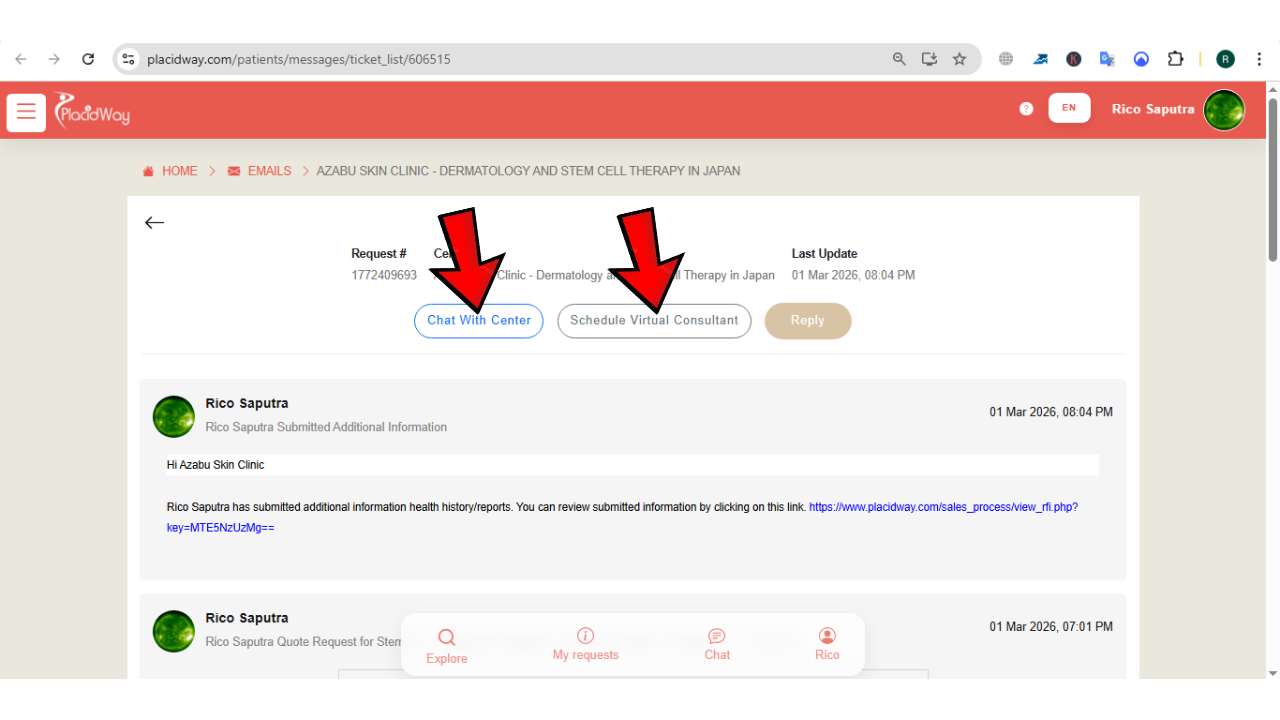Viewport: 1280px width, 720px height.
Task: Click Rico Saputra's profile avatar in header
Action: pyautogui.click(x=1224, y=110)
